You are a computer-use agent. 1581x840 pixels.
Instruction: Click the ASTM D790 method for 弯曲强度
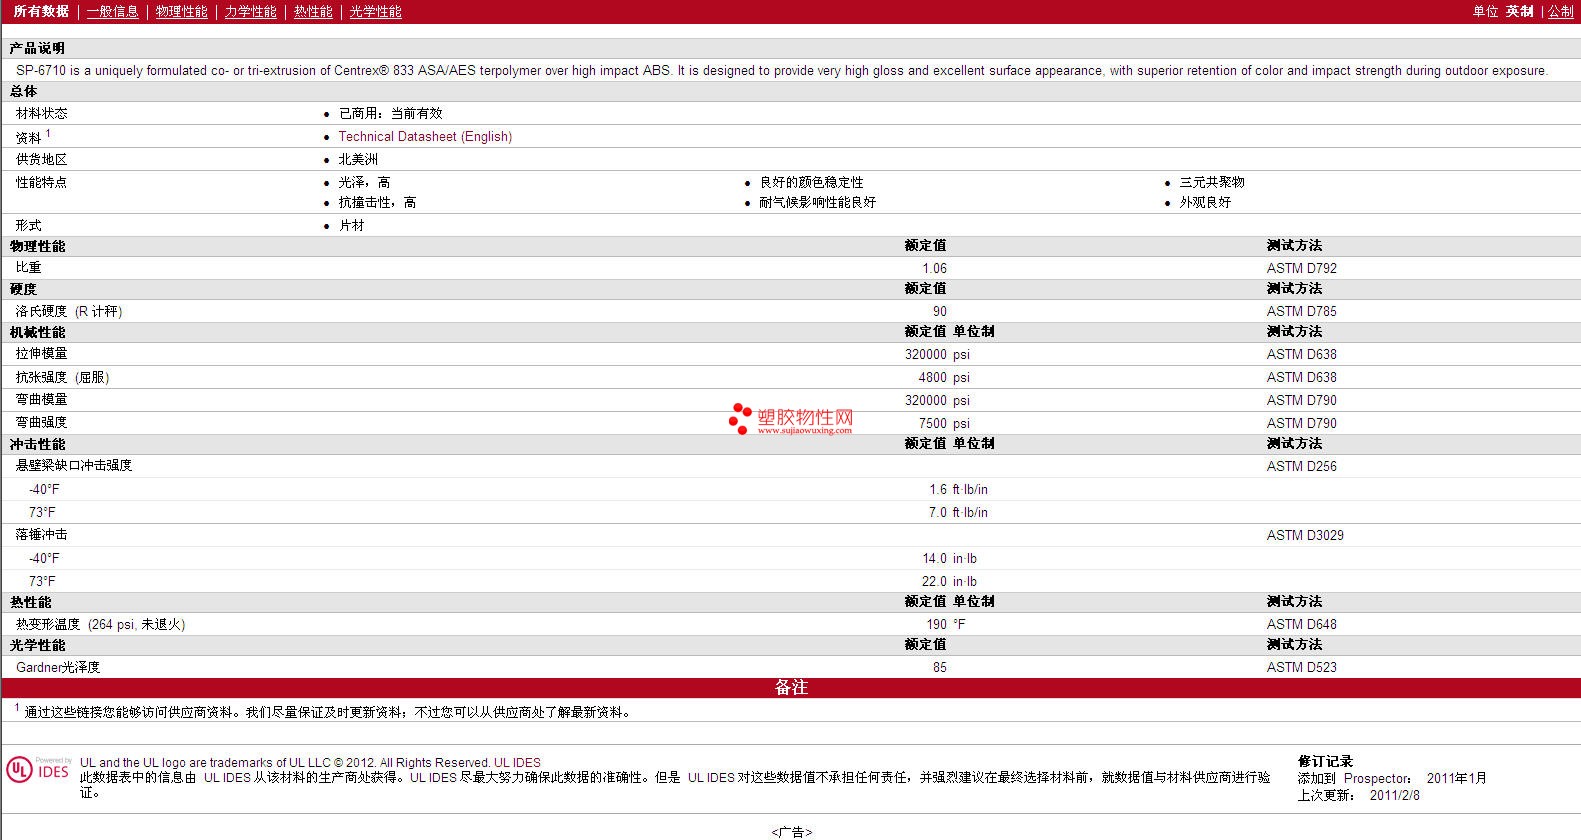point(1301,424)
